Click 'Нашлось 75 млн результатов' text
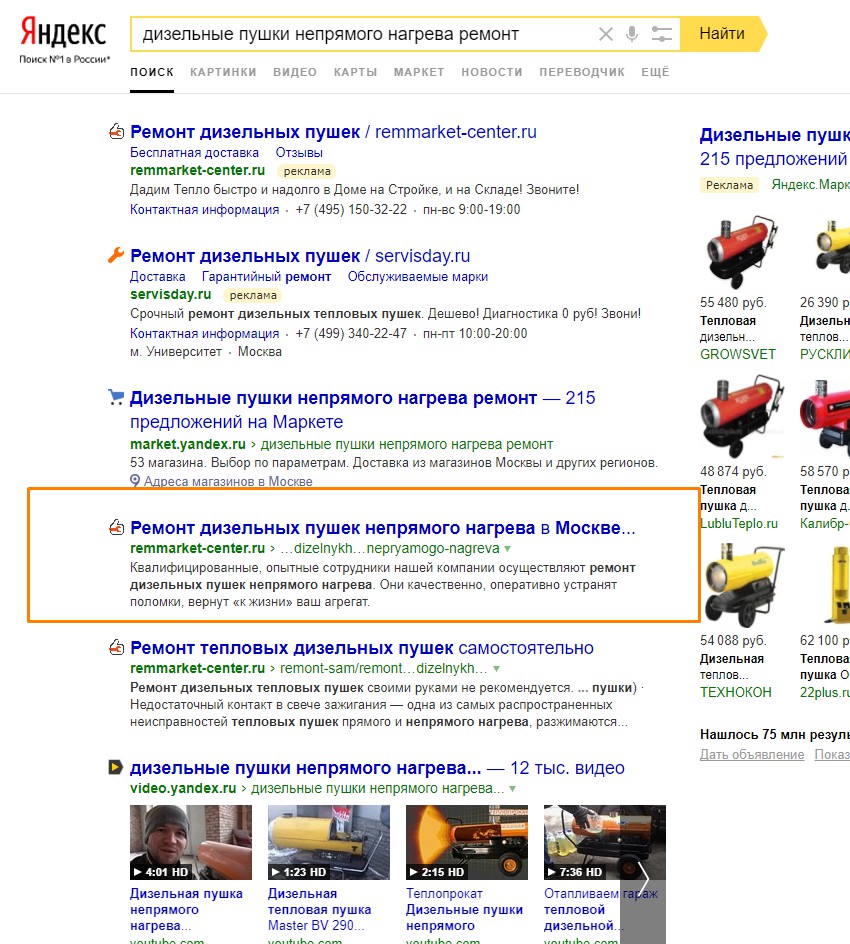Viewport: 850px width, 944px height. coord(775,734)
